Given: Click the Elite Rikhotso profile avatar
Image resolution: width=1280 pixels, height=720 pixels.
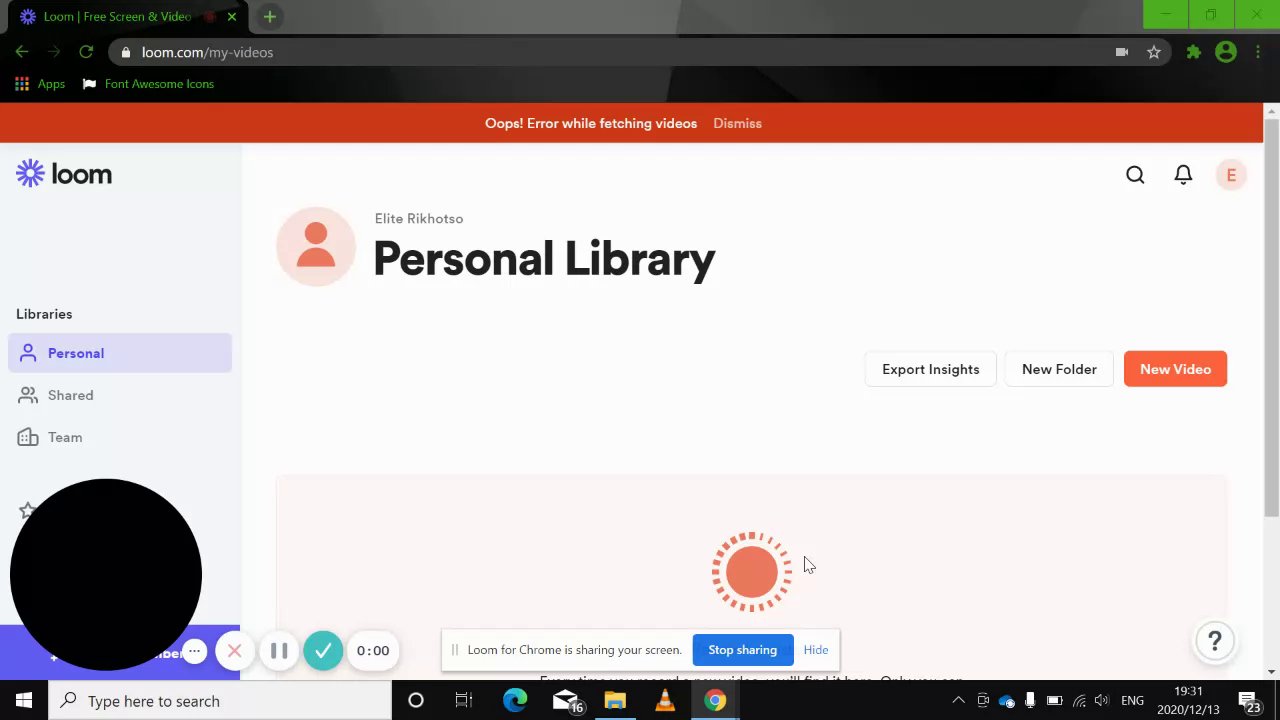Looking at the screenshot, I should click(316, 247).
